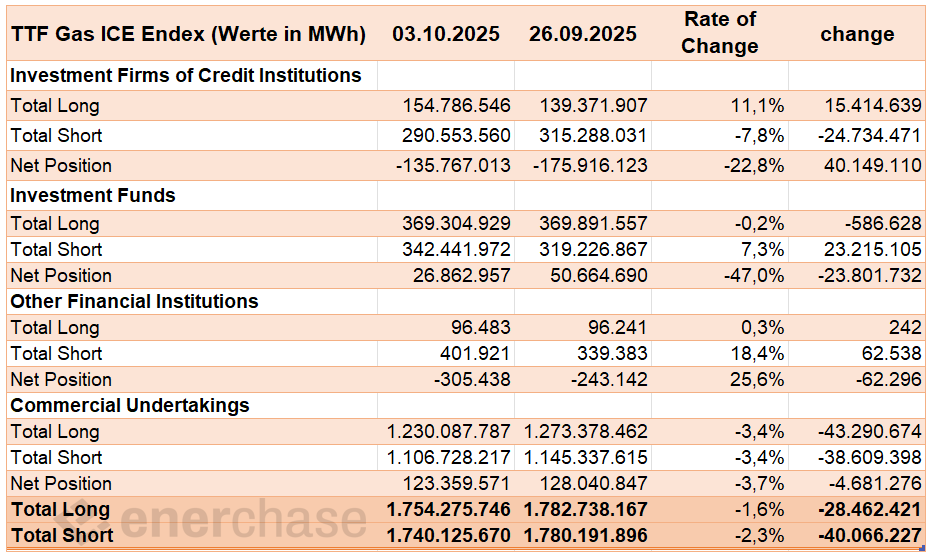Click the value 290.553.560
This screenshot has height=554, width=930.
(456, 135)
